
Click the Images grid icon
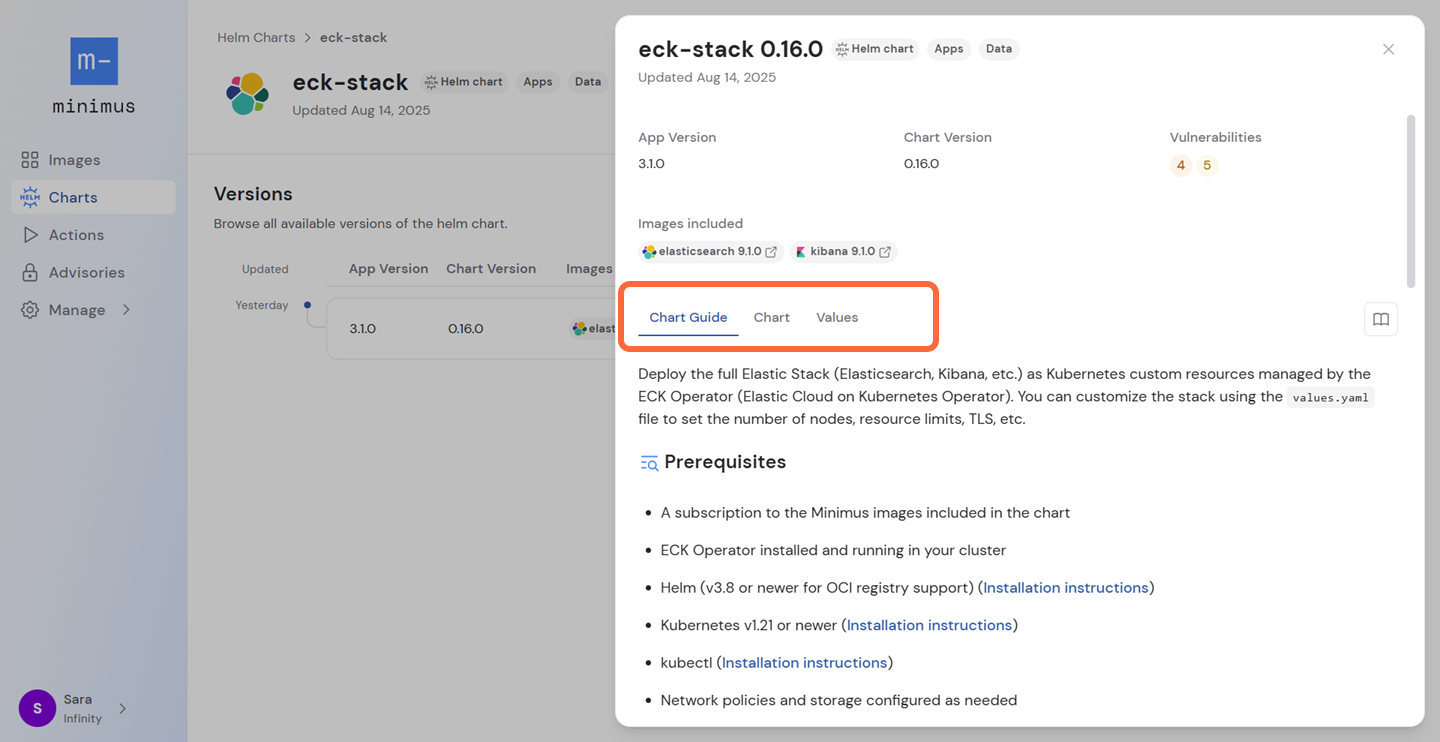30,160
